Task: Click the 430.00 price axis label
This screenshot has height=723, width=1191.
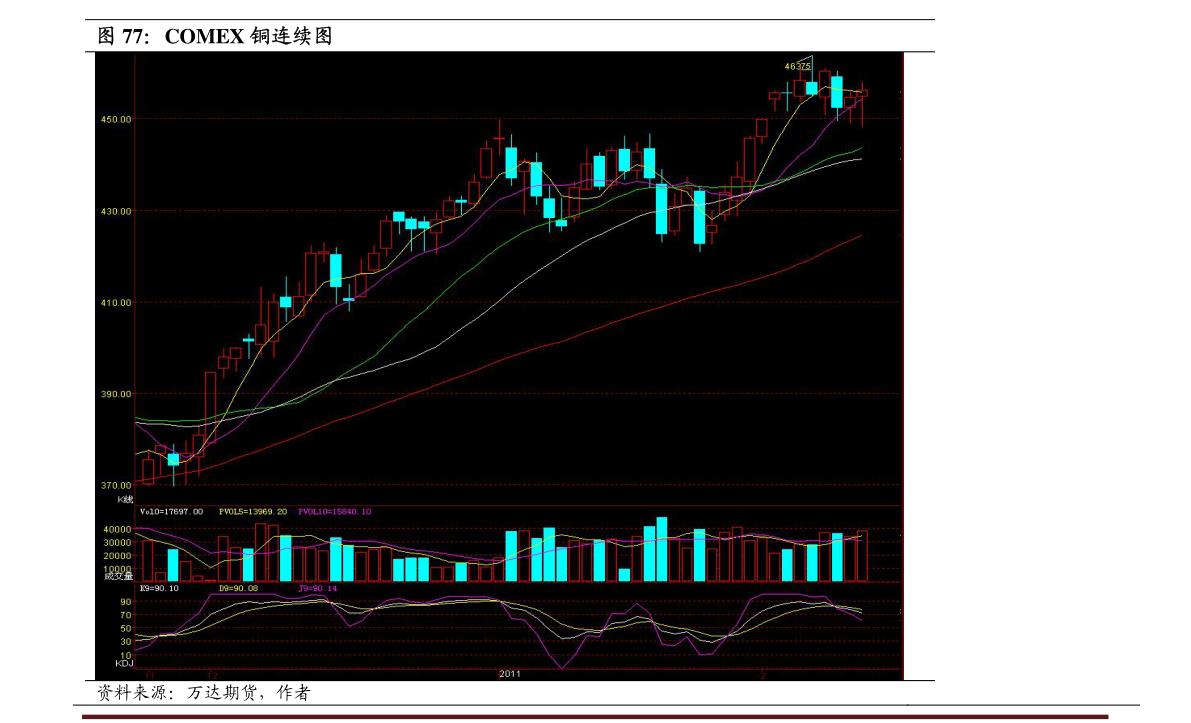Action: pyautogui.click(x=117, y=211)
